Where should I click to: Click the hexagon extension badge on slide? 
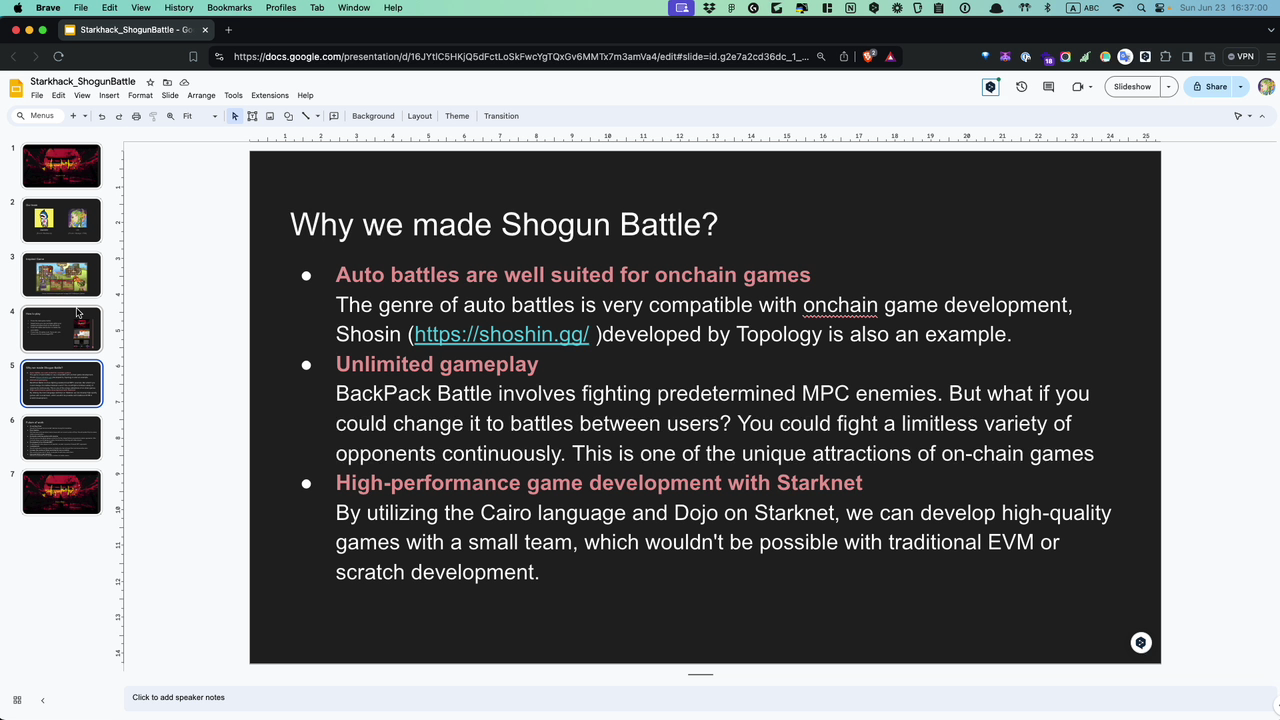(x=1141, y=643)
